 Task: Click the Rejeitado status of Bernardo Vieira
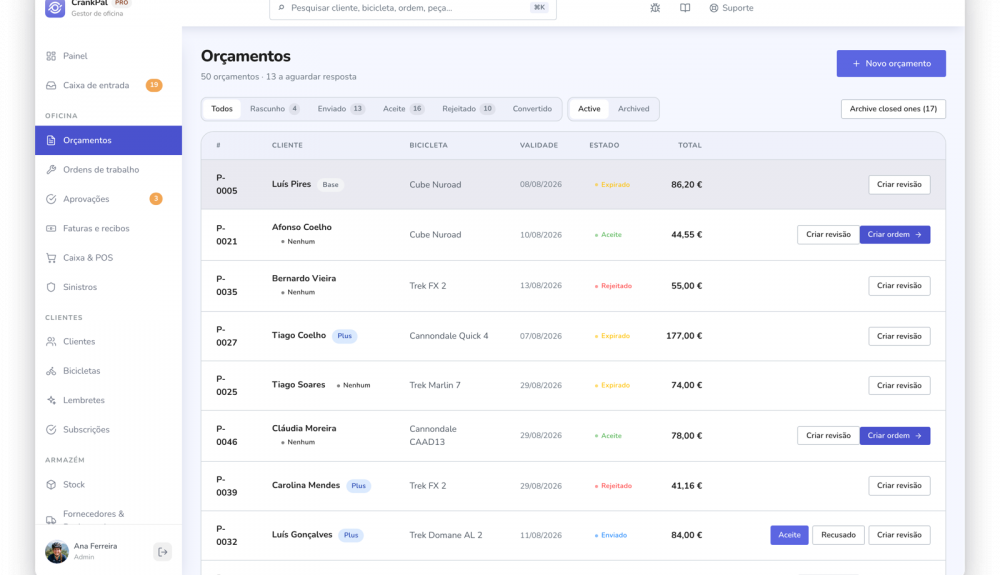coord(614,286)
